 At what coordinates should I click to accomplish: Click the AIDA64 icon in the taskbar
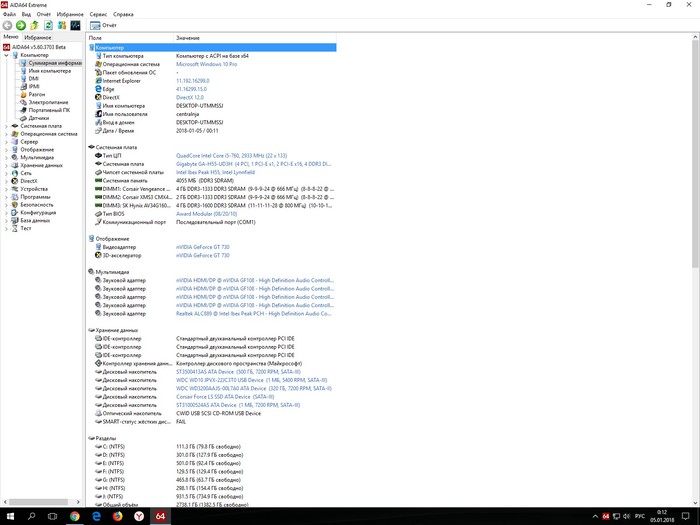tap(159, 516)
